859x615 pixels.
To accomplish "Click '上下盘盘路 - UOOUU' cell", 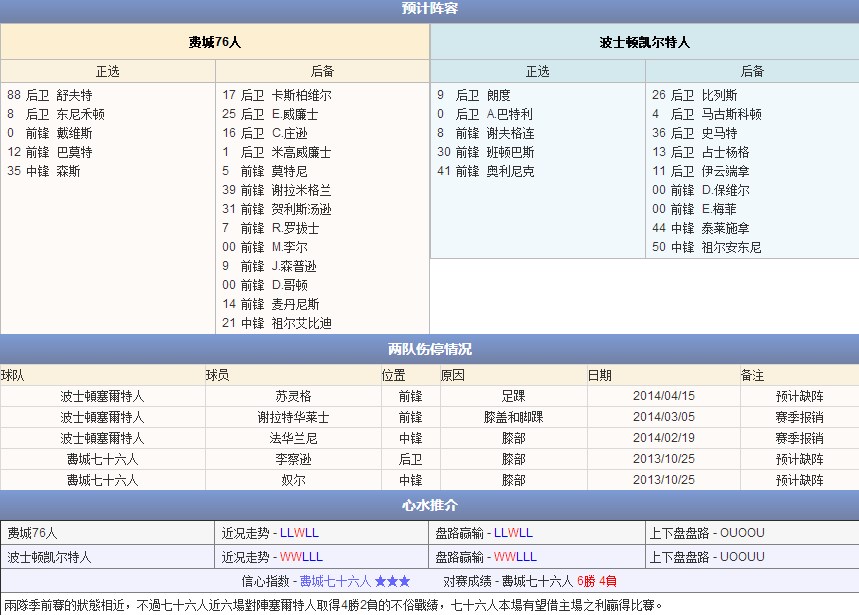I will (x=707, y=557).
